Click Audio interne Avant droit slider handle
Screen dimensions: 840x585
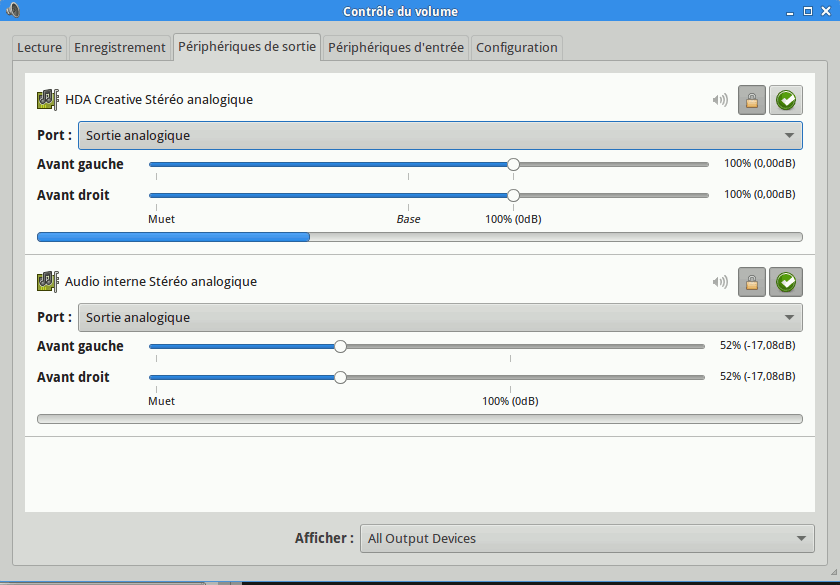[x=340, y=378]
